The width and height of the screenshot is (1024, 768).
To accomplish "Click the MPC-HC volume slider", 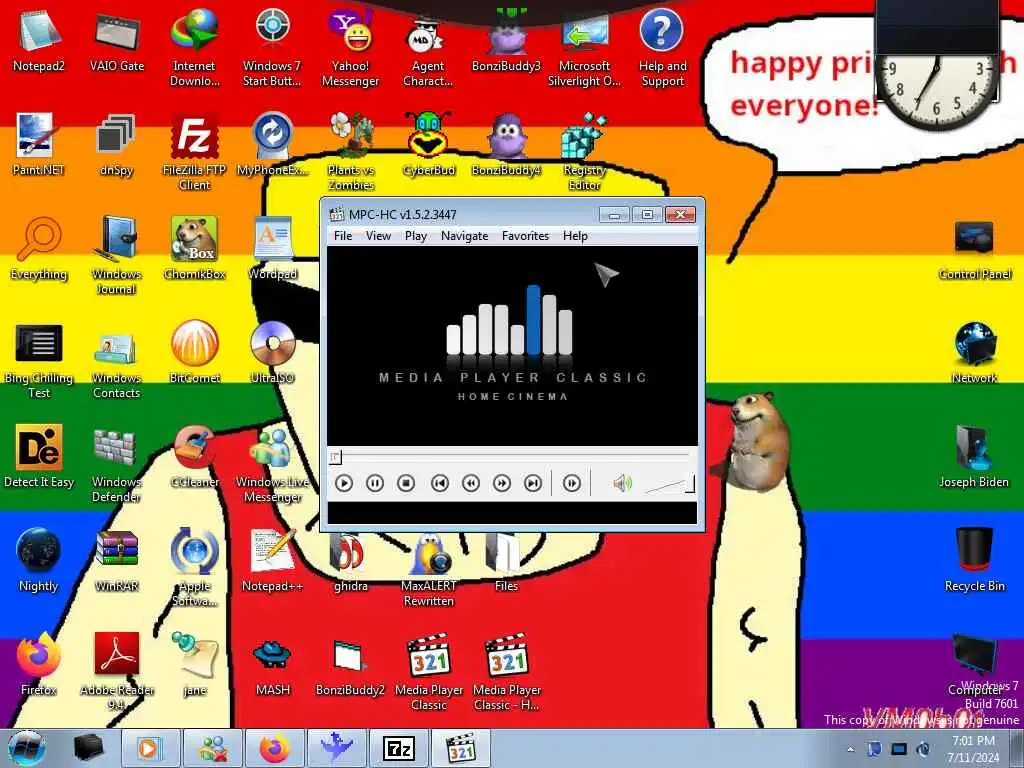I will click(x=669, y=485).
